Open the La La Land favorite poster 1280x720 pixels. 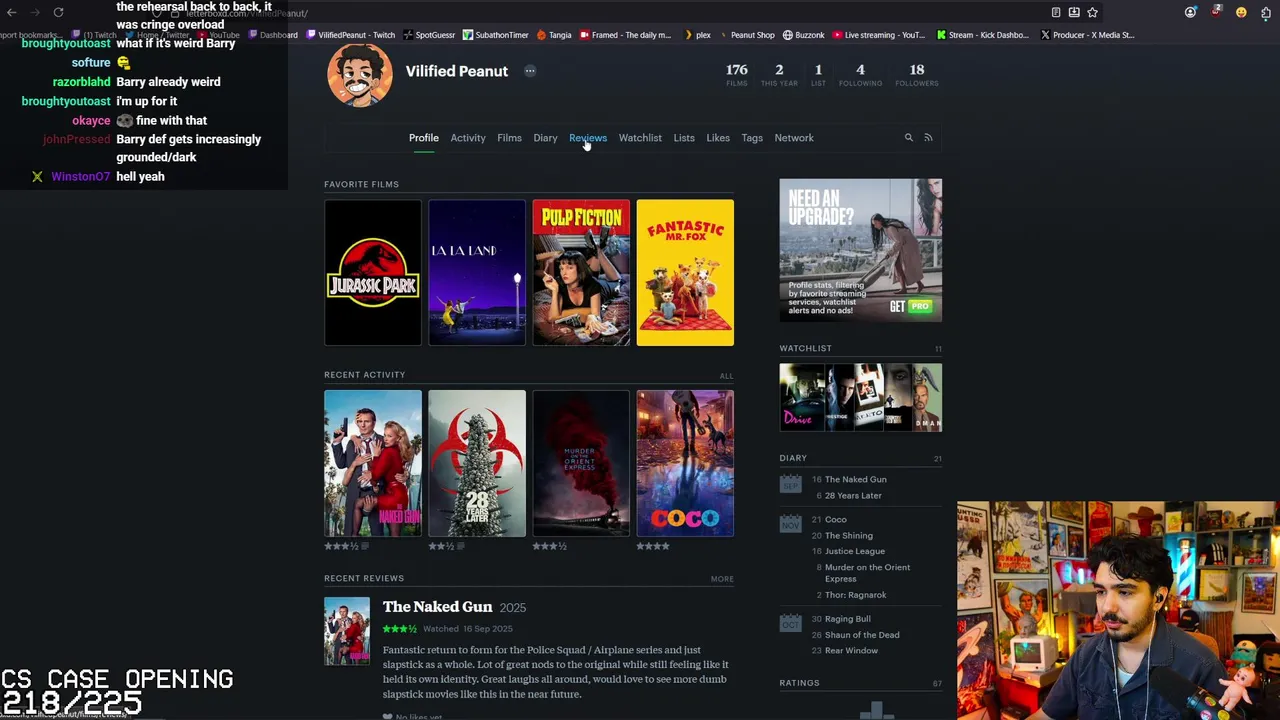point(477,273)
